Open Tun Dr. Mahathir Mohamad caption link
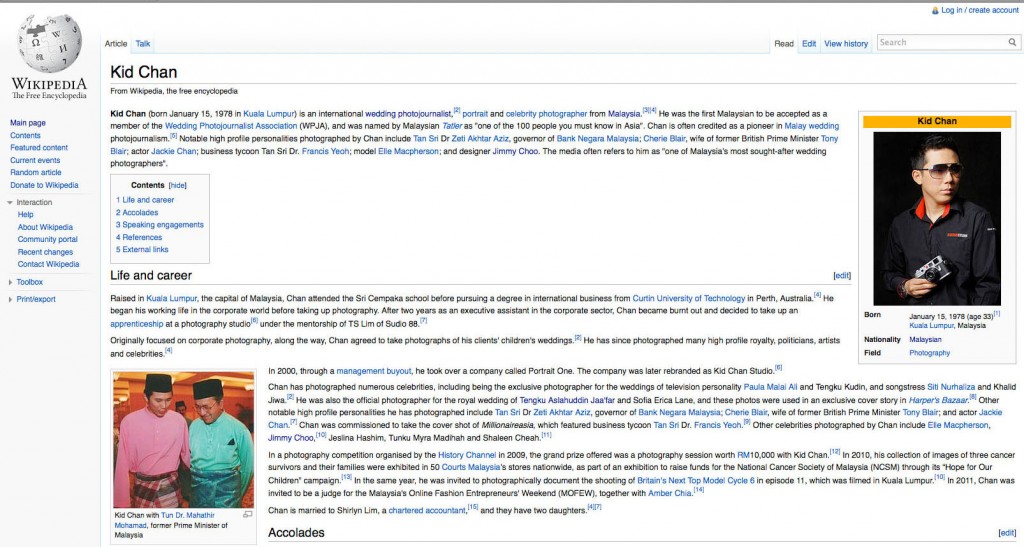Image resolution: width=1024 pixels, height=547 pixels. [165, 520]
